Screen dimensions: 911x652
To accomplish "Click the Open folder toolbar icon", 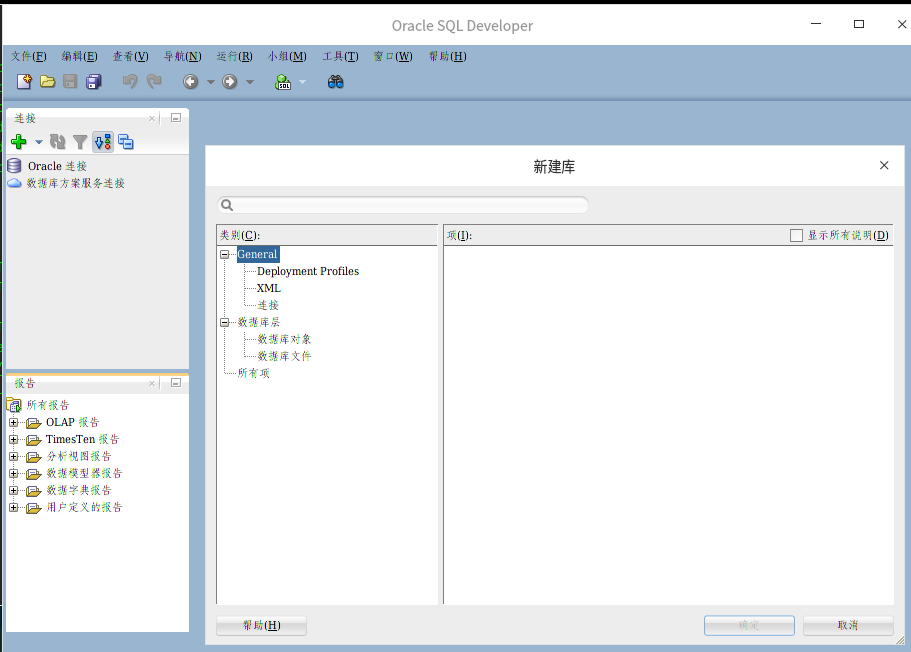I will (48, 82).
